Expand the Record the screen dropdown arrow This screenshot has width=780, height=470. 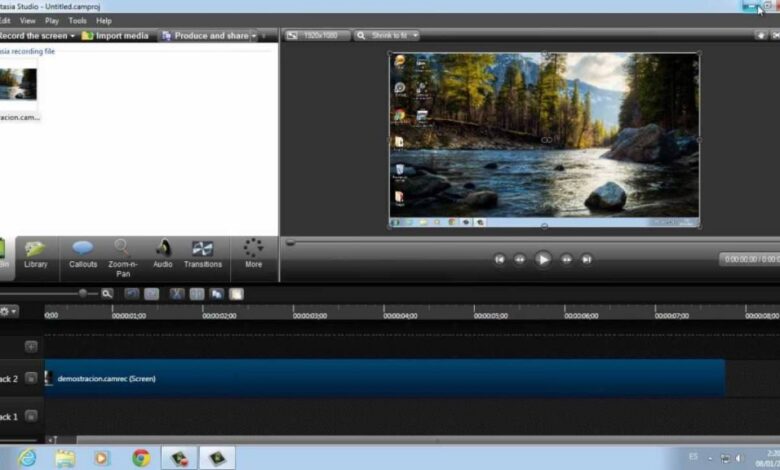click(x=73, y=36)
